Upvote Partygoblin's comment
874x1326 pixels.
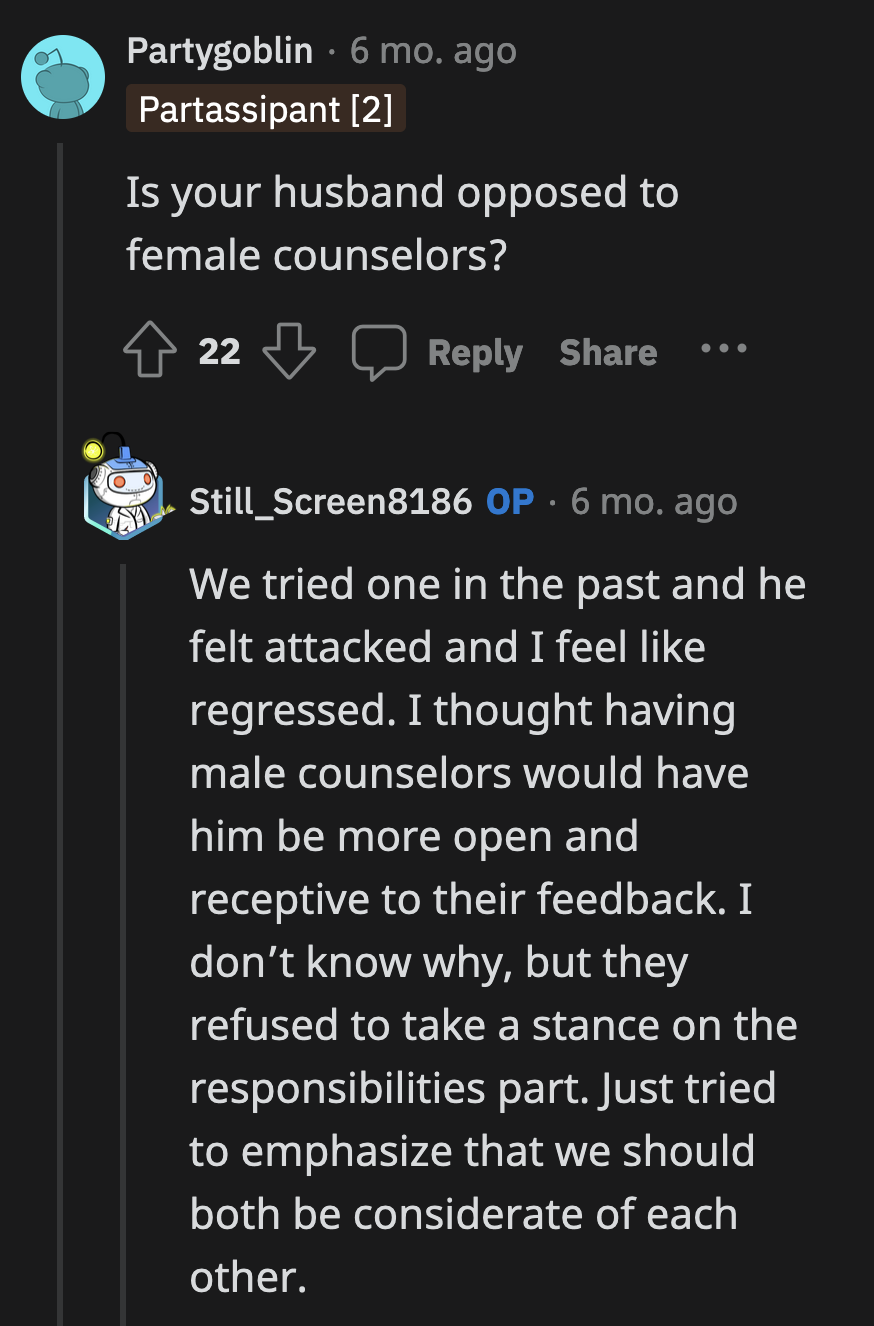pos(150,349)
